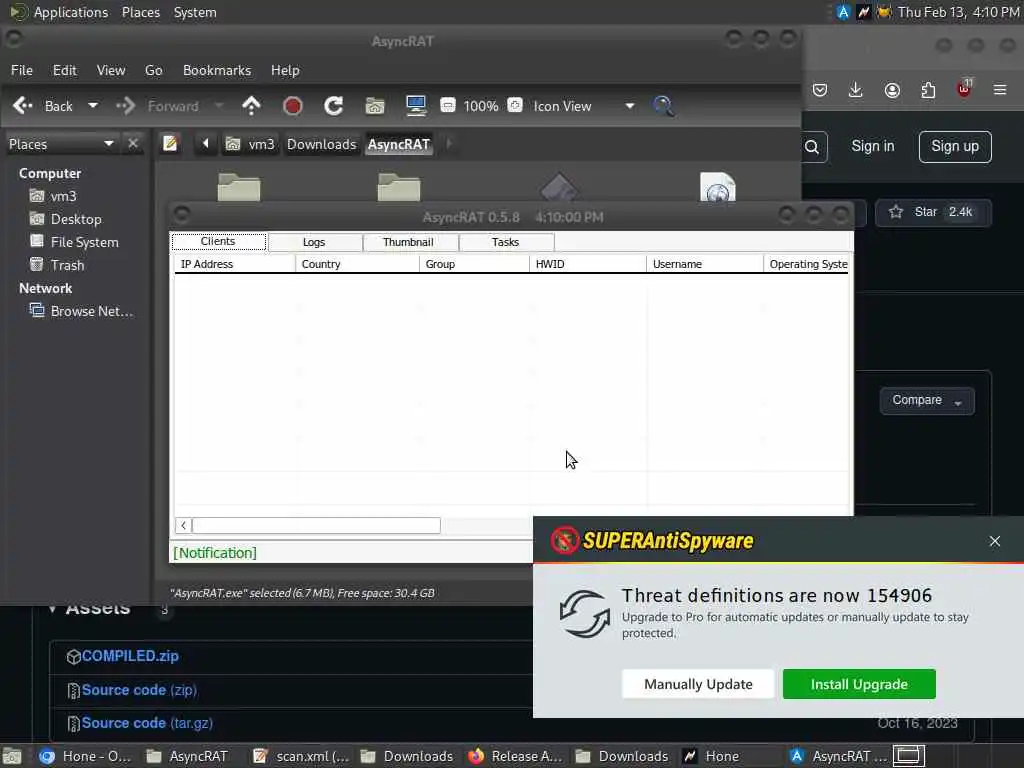Viewport: 1024px width, 768px height.
Task: Open the Compare dropdown on GitHub page
Action: tap(927, 400)
